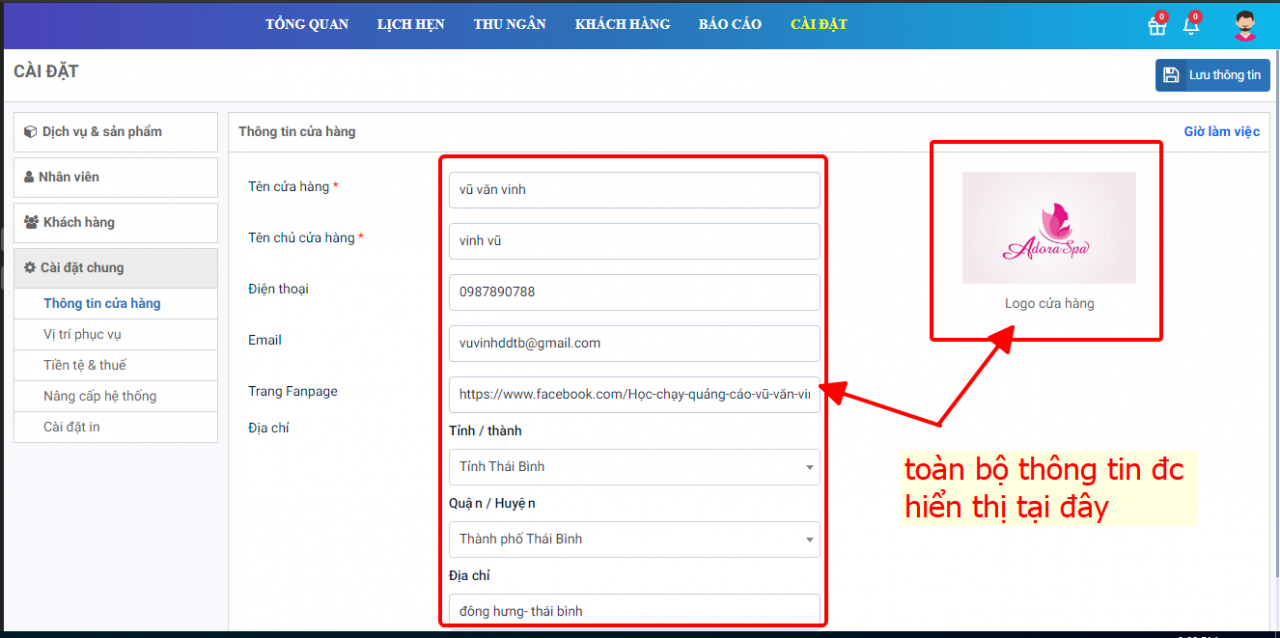Open the notification bell icon
Screen dimensions: 1280x638
tap(1191, 26)
